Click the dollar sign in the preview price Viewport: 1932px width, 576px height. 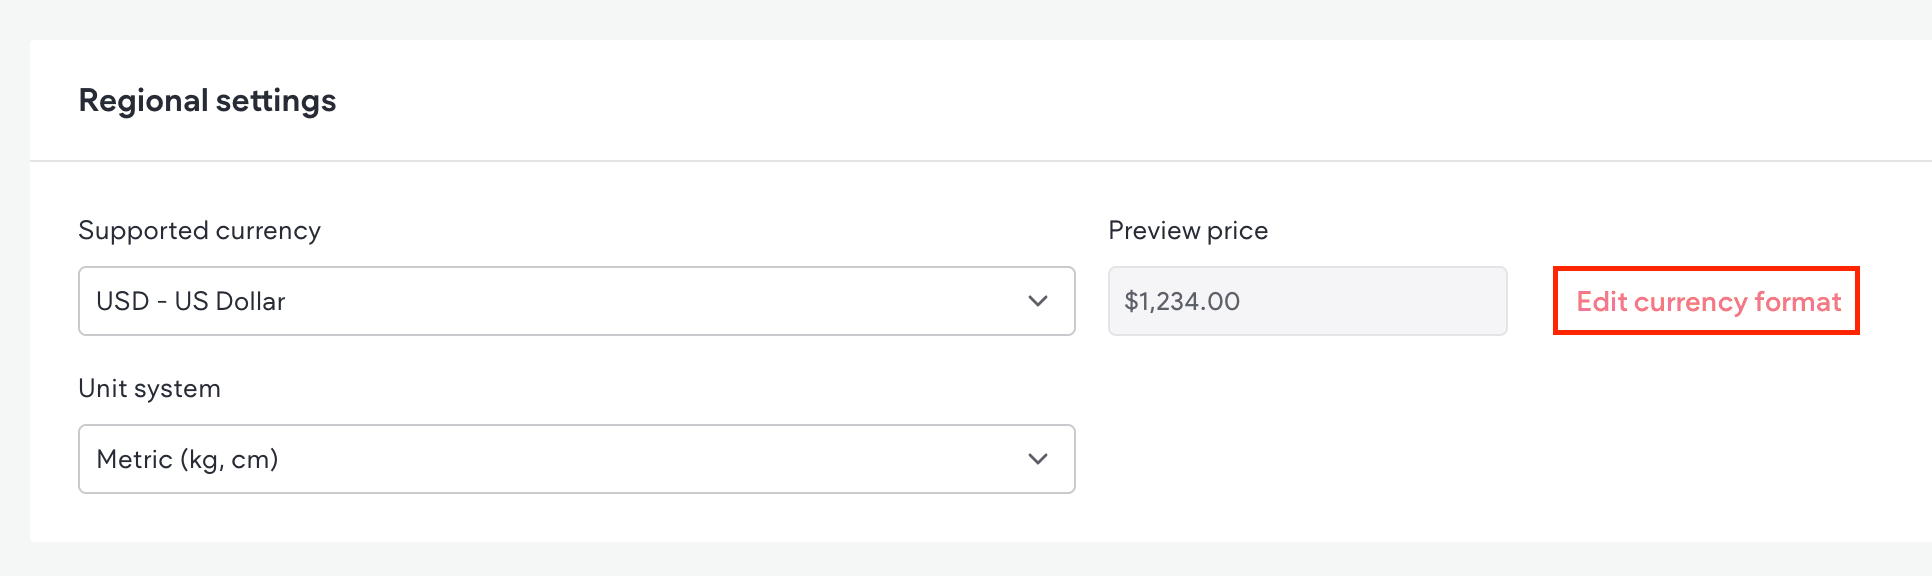tap(1131, 301)
